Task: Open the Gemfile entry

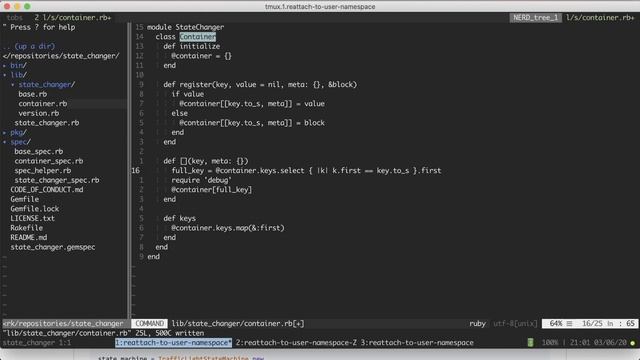Action: pyautogui.click(x=25, y=199)
